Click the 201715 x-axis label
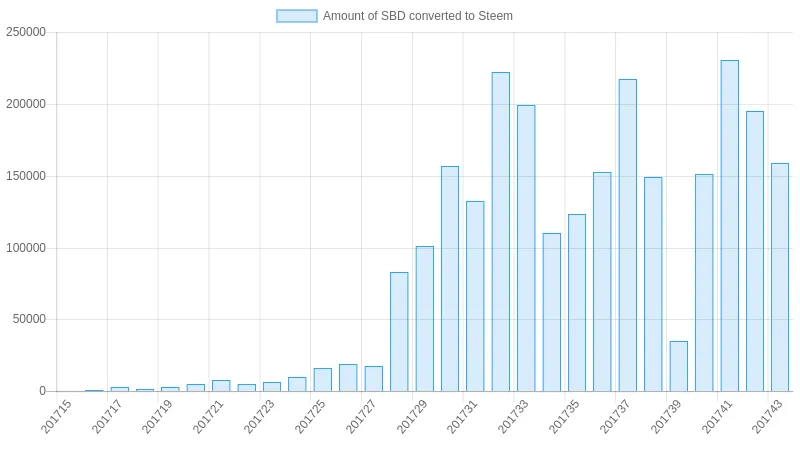800x450 pixels. coord(56,416)
